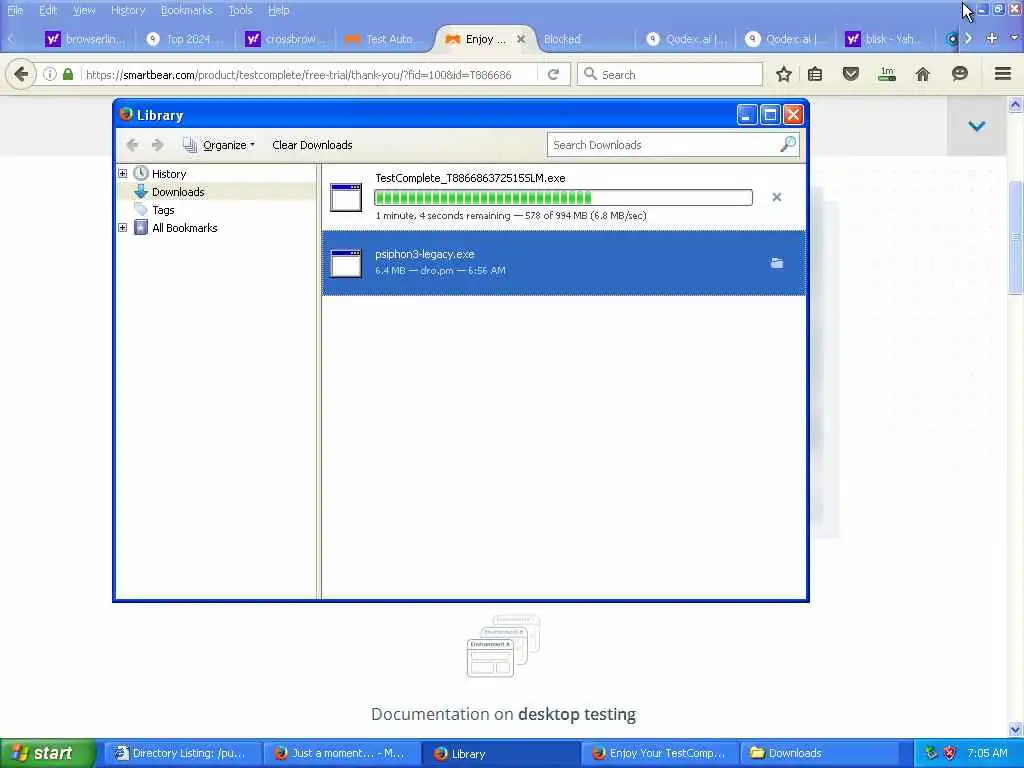Click page scrollbar down arrow
The width and height of the screenshot is (1024, 768).
click(x=1016, y=729)
